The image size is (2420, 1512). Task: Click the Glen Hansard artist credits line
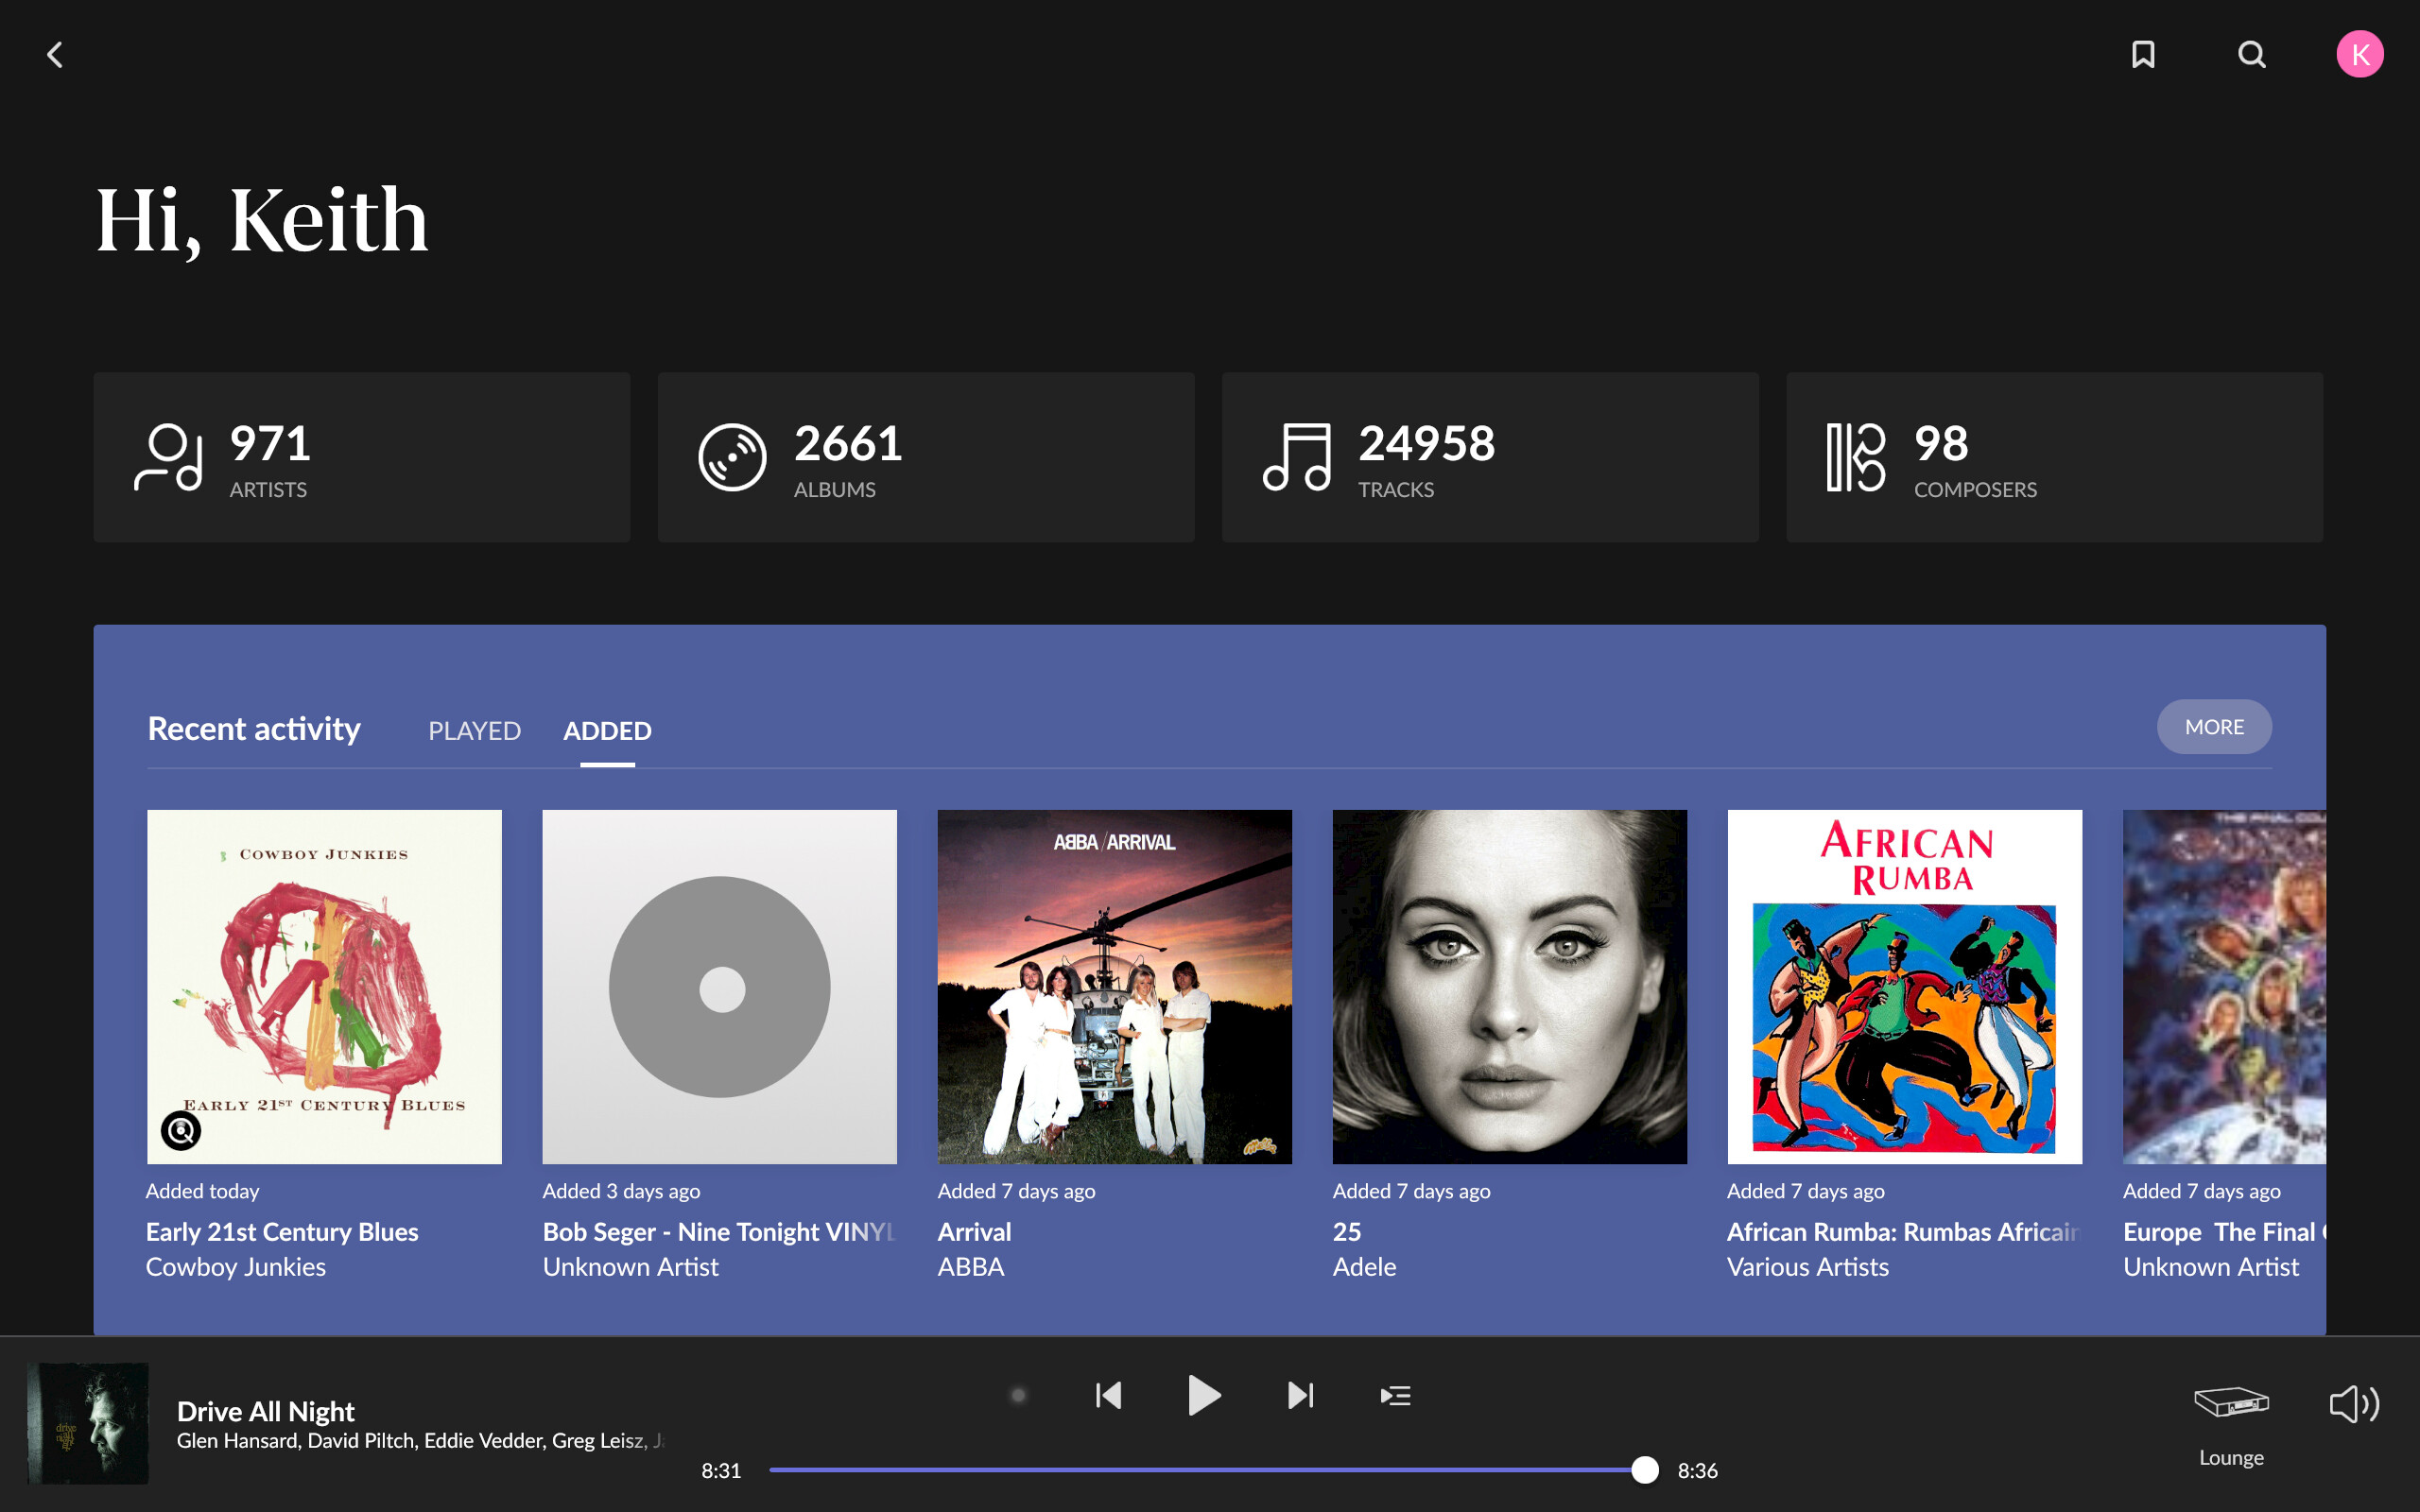tap(420, 1441)
